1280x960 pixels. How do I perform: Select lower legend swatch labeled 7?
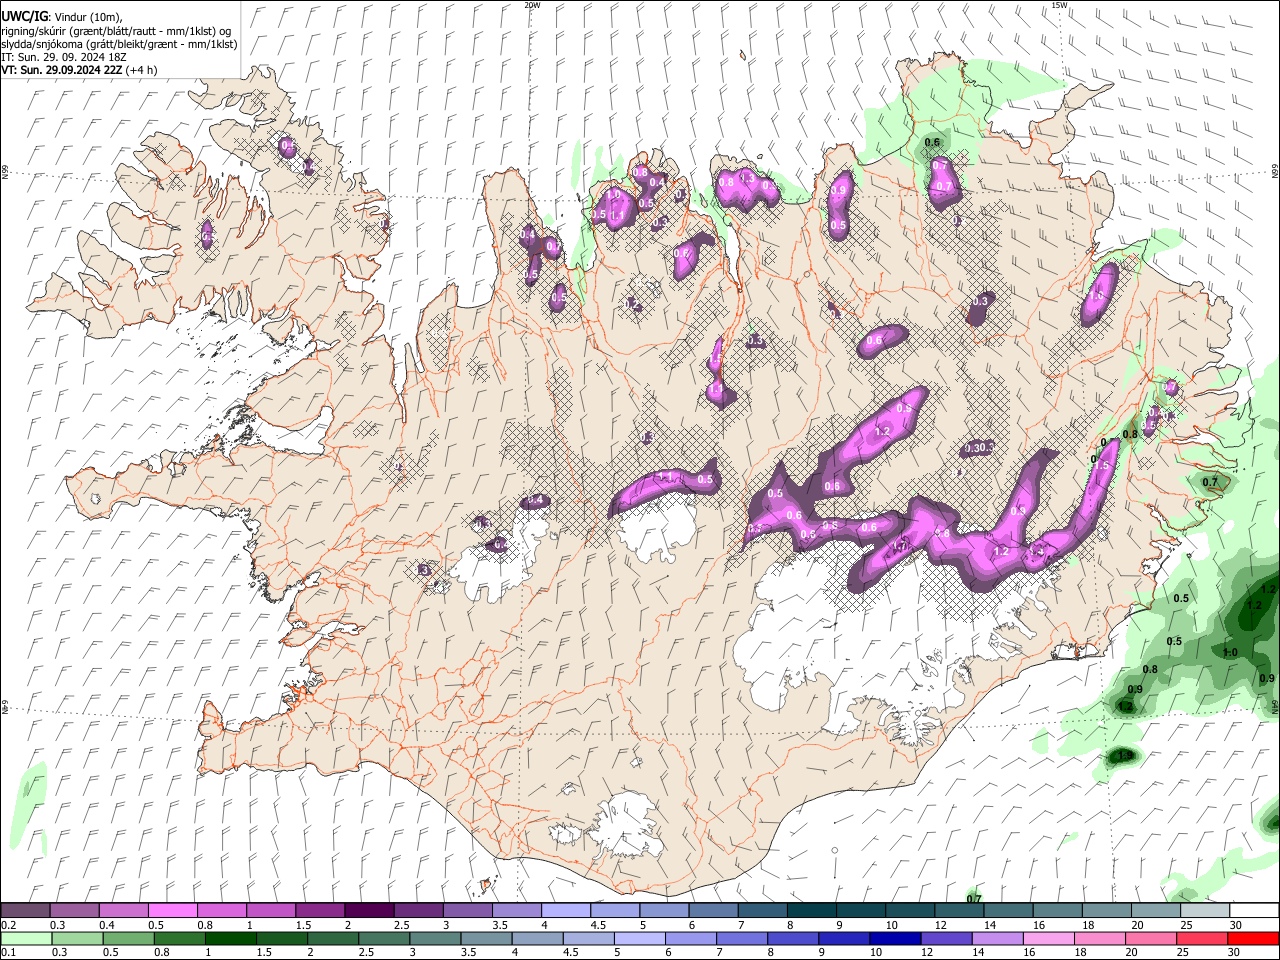[x=742, y=938]
